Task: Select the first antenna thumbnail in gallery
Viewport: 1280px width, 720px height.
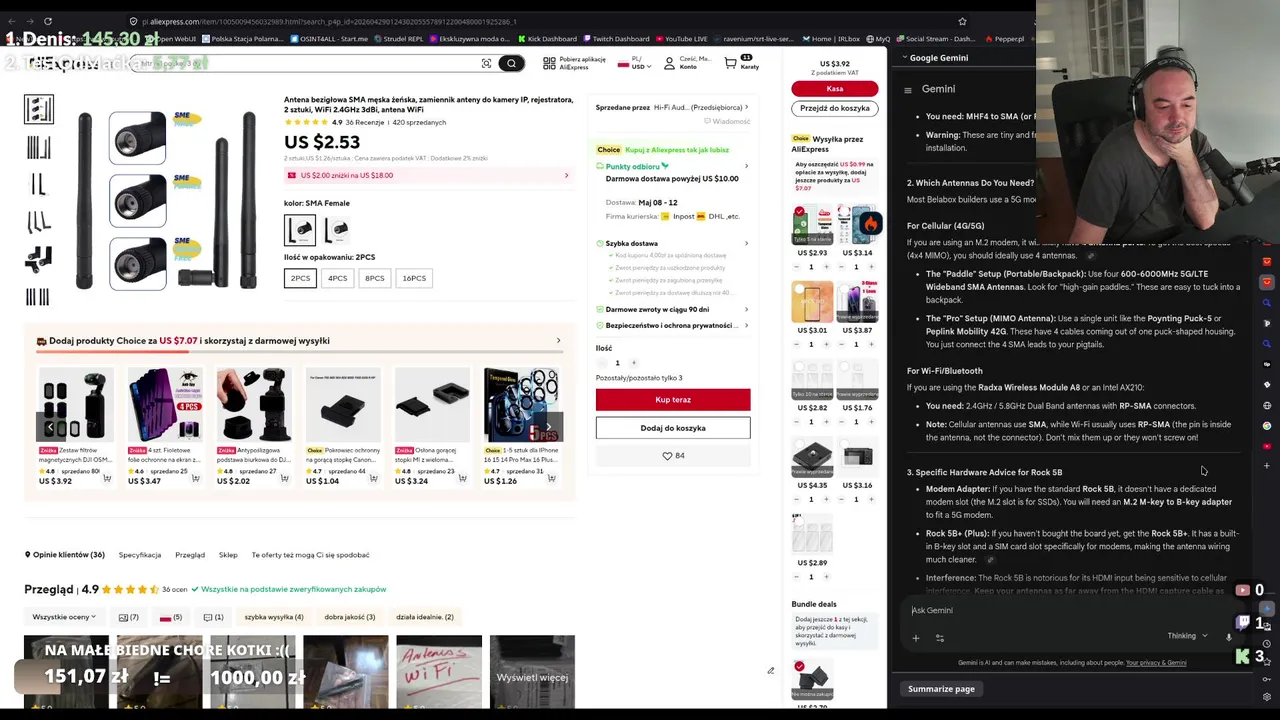Action: click(x=39, y=109)
